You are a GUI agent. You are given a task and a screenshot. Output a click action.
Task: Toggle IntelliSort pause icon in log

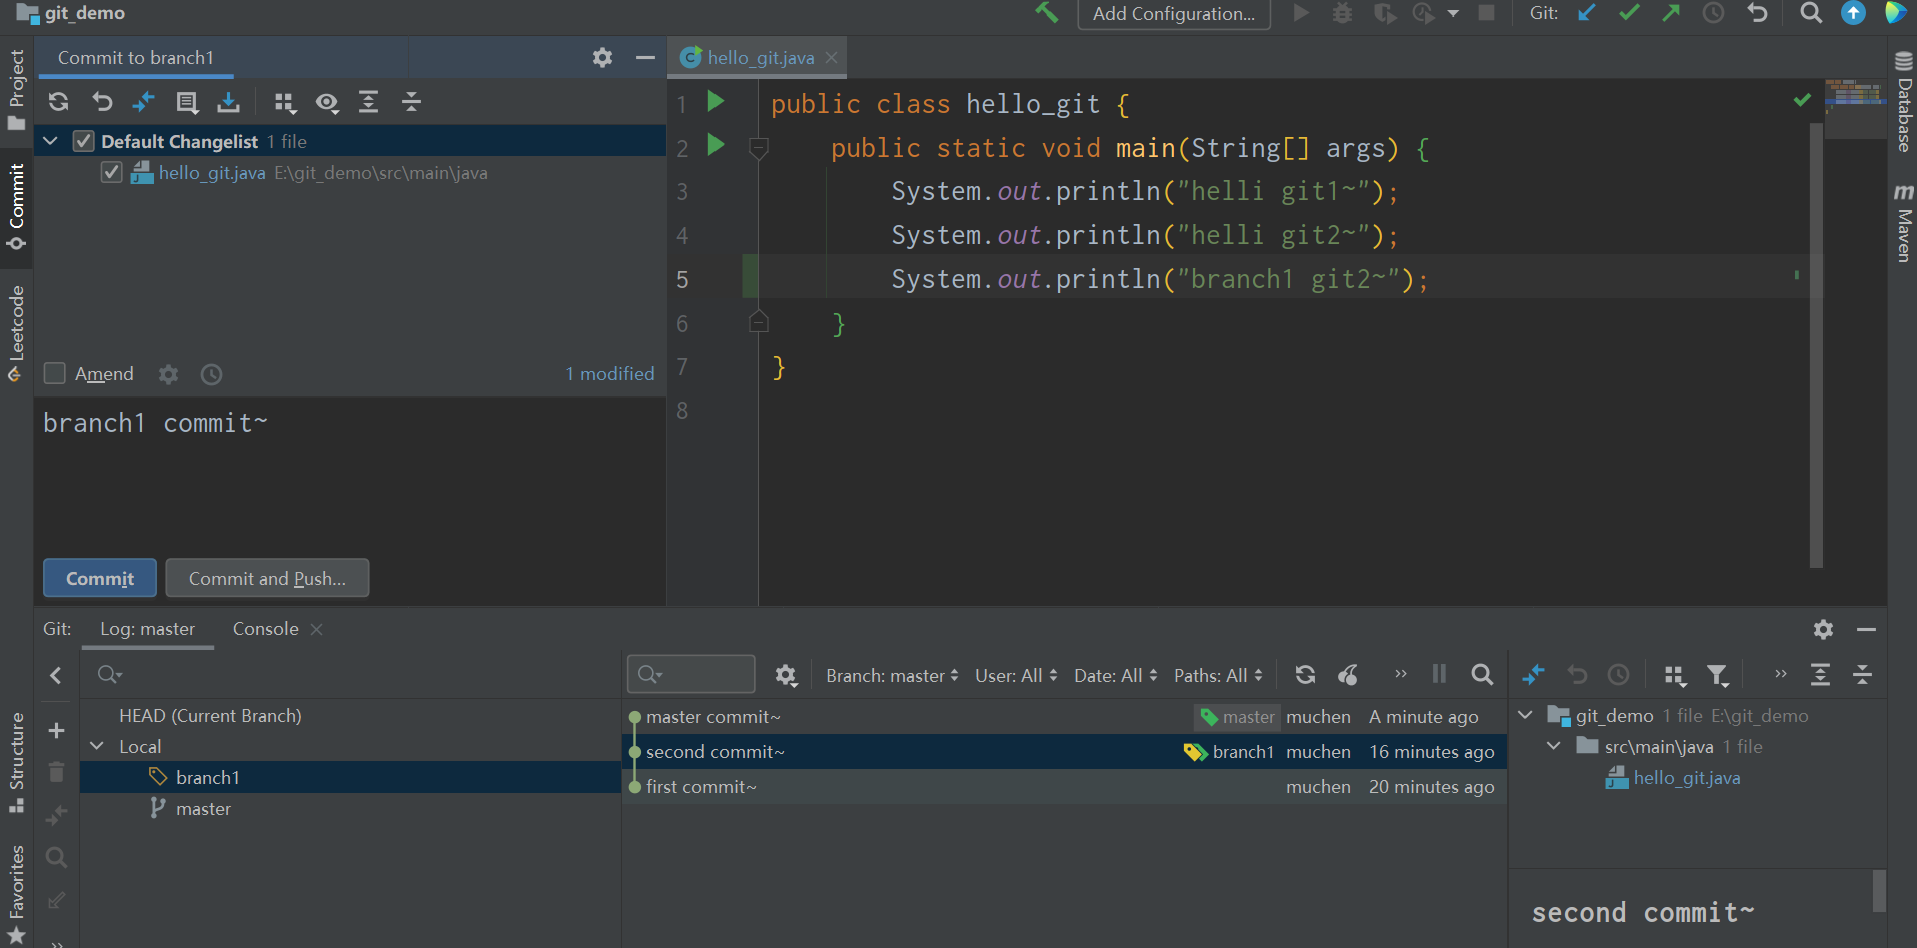coord(1439,674)
